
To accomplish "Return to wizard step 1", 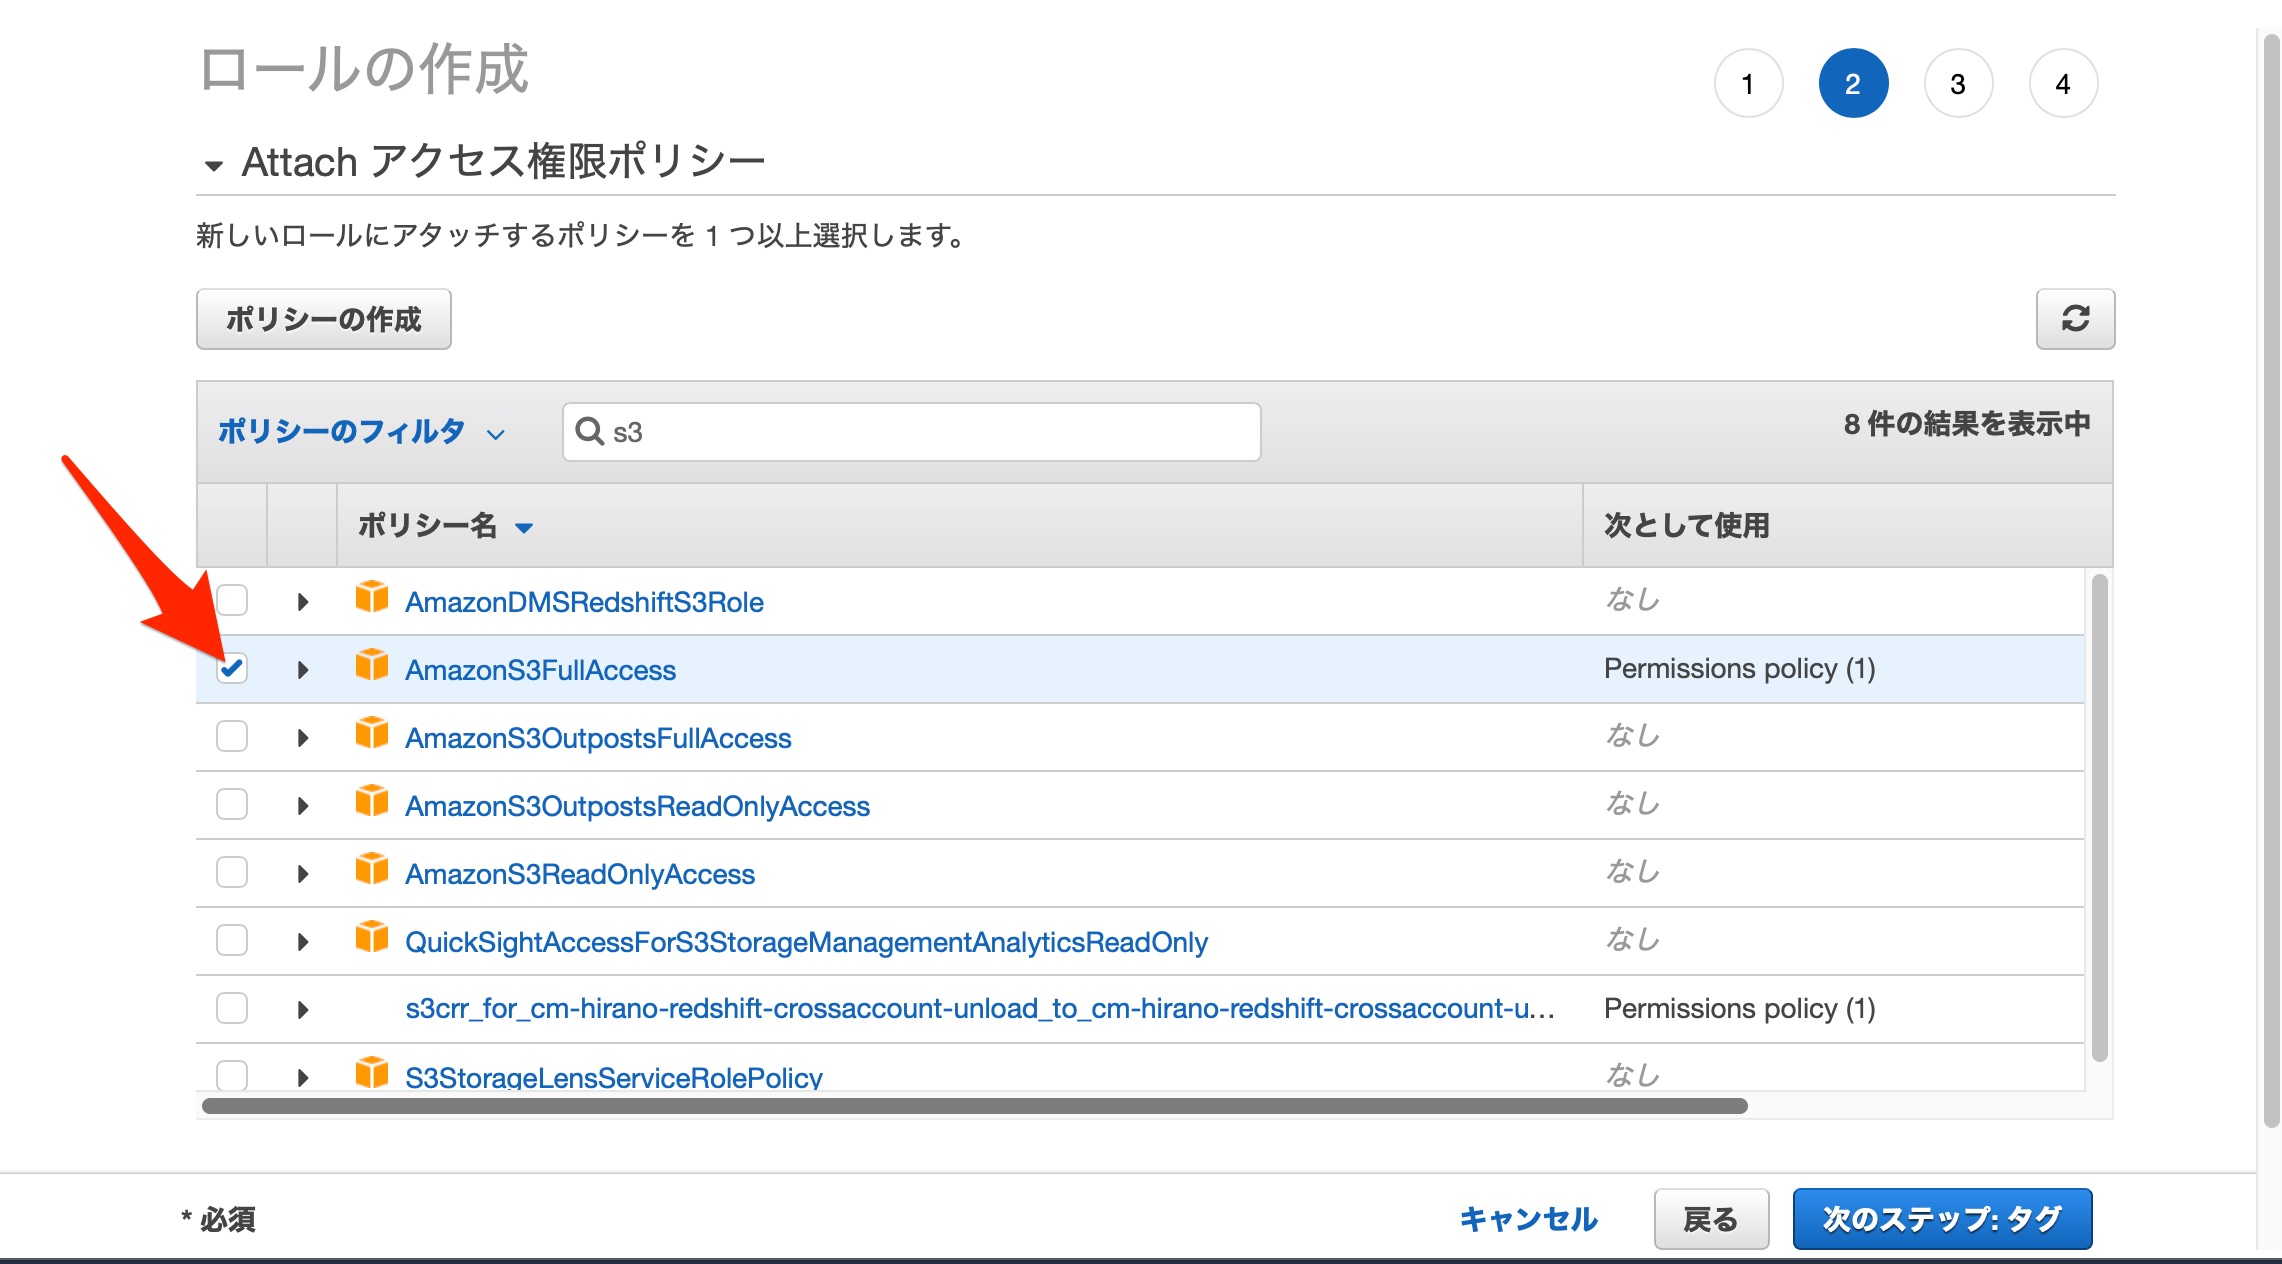I will click(1748, 84).
